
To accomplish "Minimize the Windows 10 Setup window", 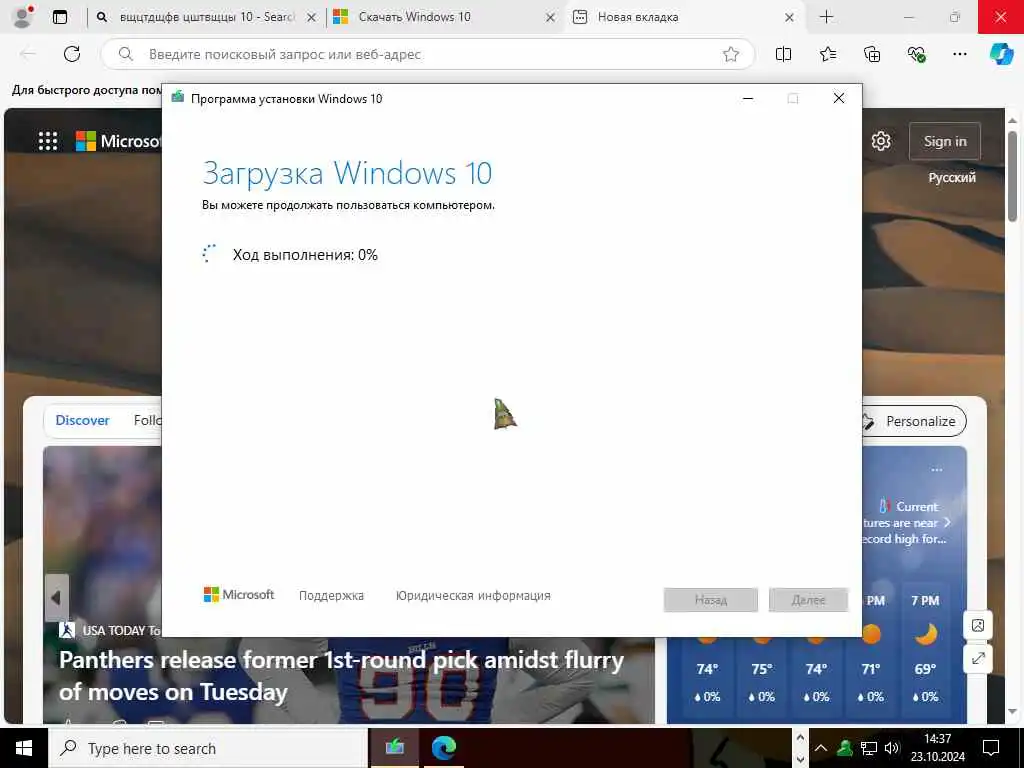I will click(748, 99).
